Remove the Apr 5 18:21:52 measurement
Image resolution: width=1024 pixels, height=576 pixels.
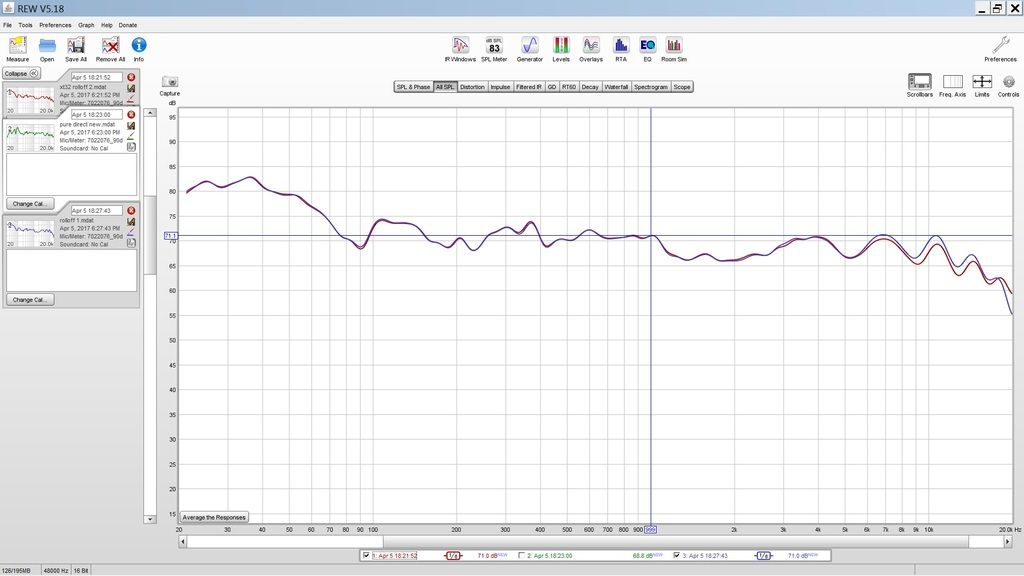[x=131, y=77]
